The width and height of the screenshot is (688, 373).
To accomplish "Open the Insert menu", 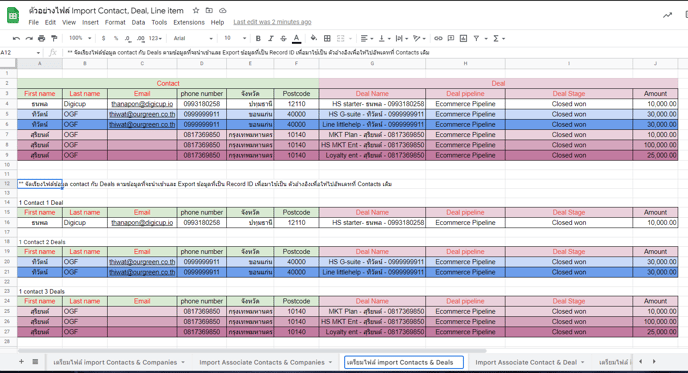I will coord(90,22).
